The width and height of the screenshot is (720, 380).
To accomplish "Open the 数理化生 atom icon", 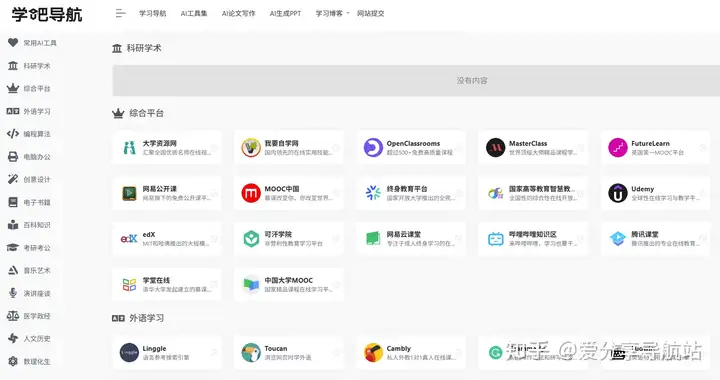I will [x=13, y=361].
